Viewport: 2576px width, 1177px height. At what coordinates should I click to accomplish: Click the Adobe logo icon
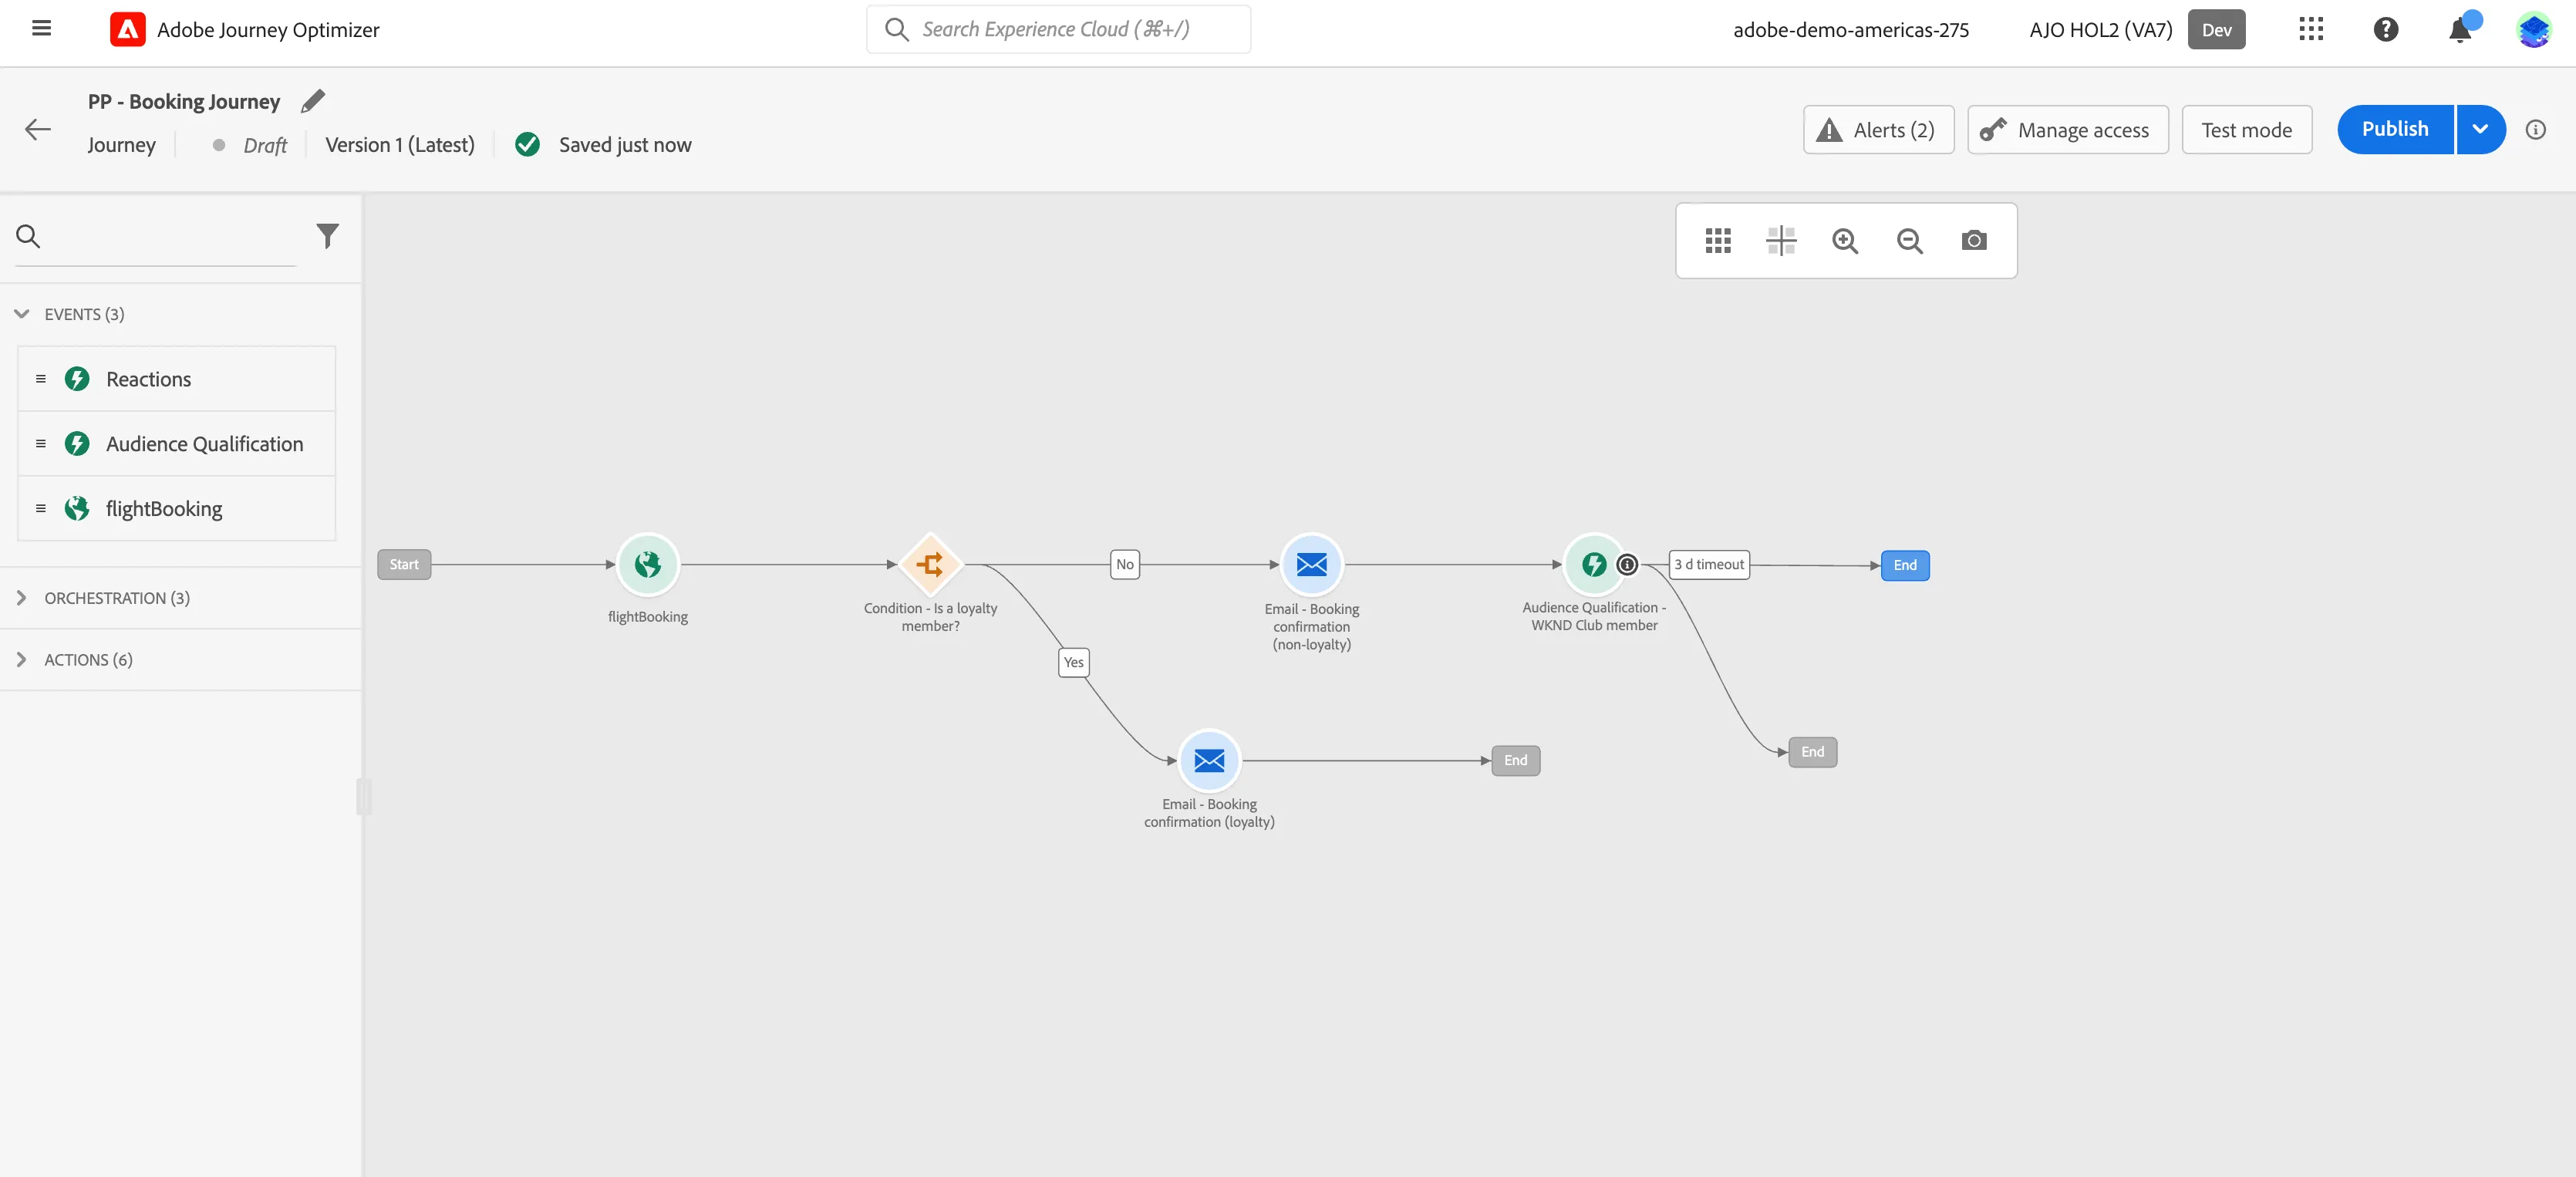pyautogui.click(x=127, y=30)
